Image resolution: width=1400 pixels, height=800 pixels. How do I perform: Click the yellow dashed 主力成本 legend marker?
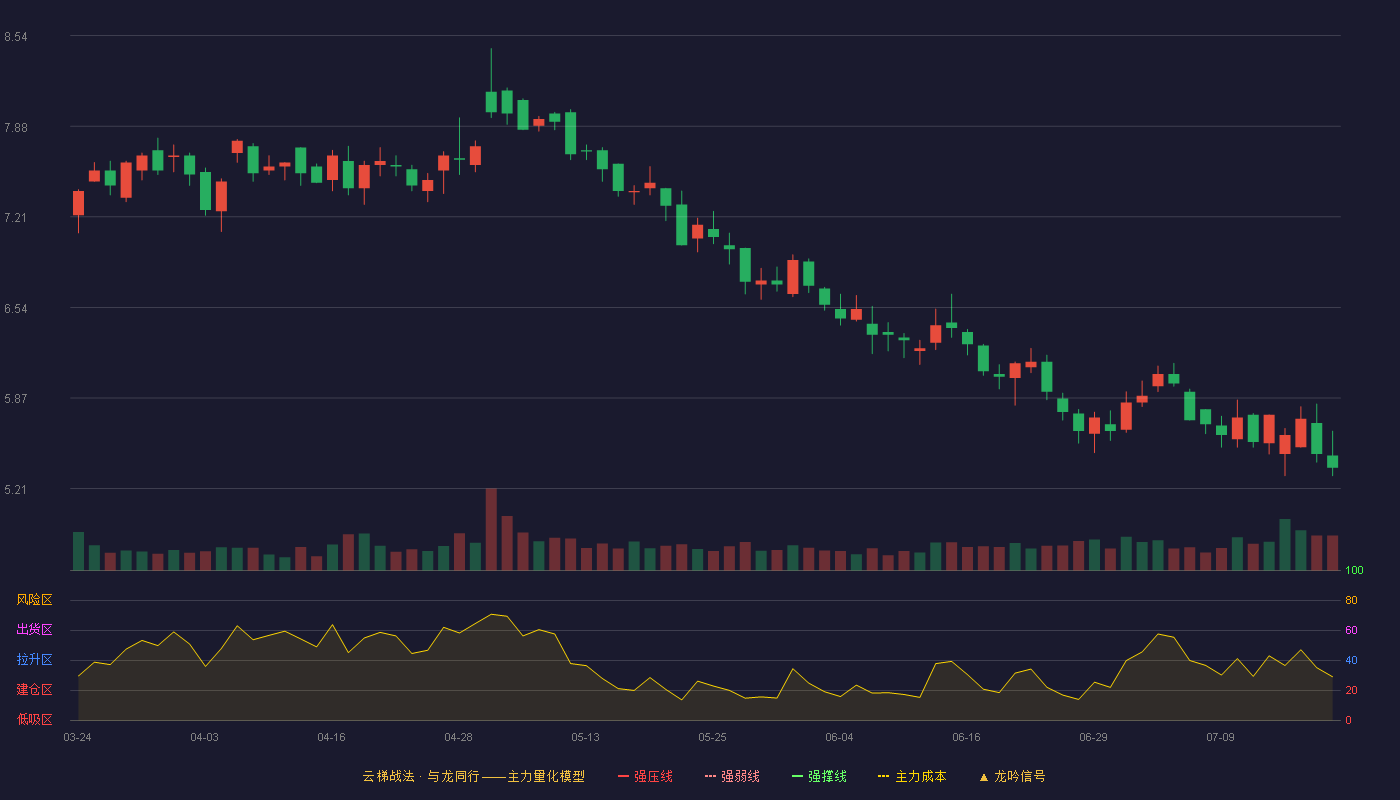883,776
